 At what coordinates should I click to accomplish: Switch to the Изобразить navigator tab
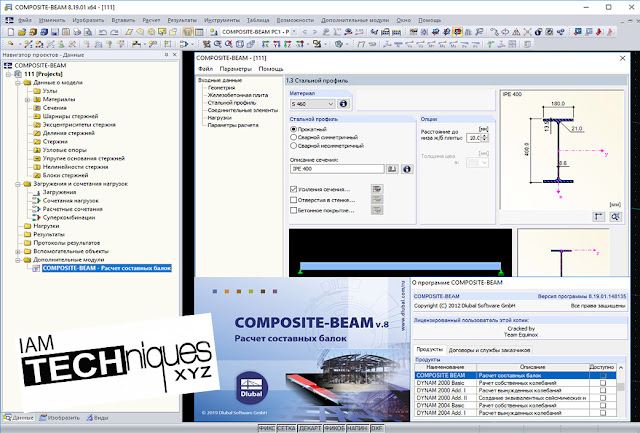60,418
